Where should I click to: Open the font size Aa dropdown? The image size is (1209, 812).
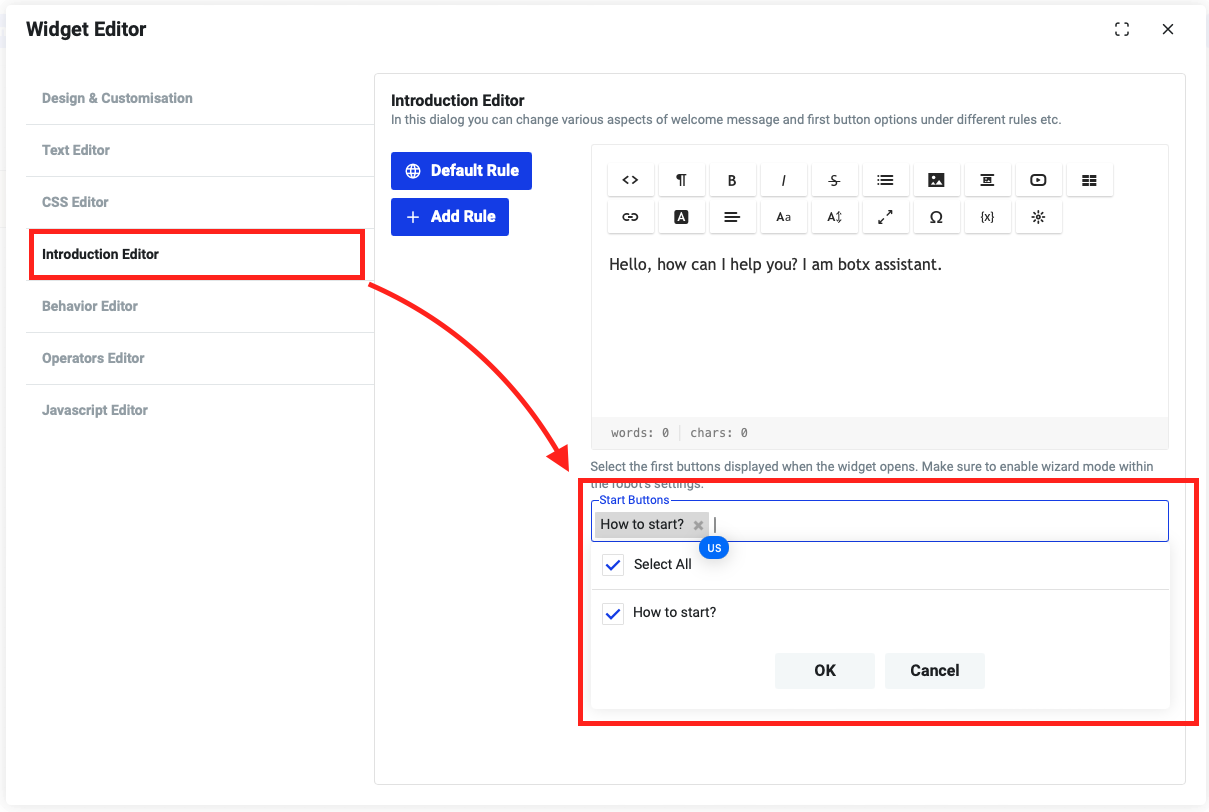tap(784, 216)
